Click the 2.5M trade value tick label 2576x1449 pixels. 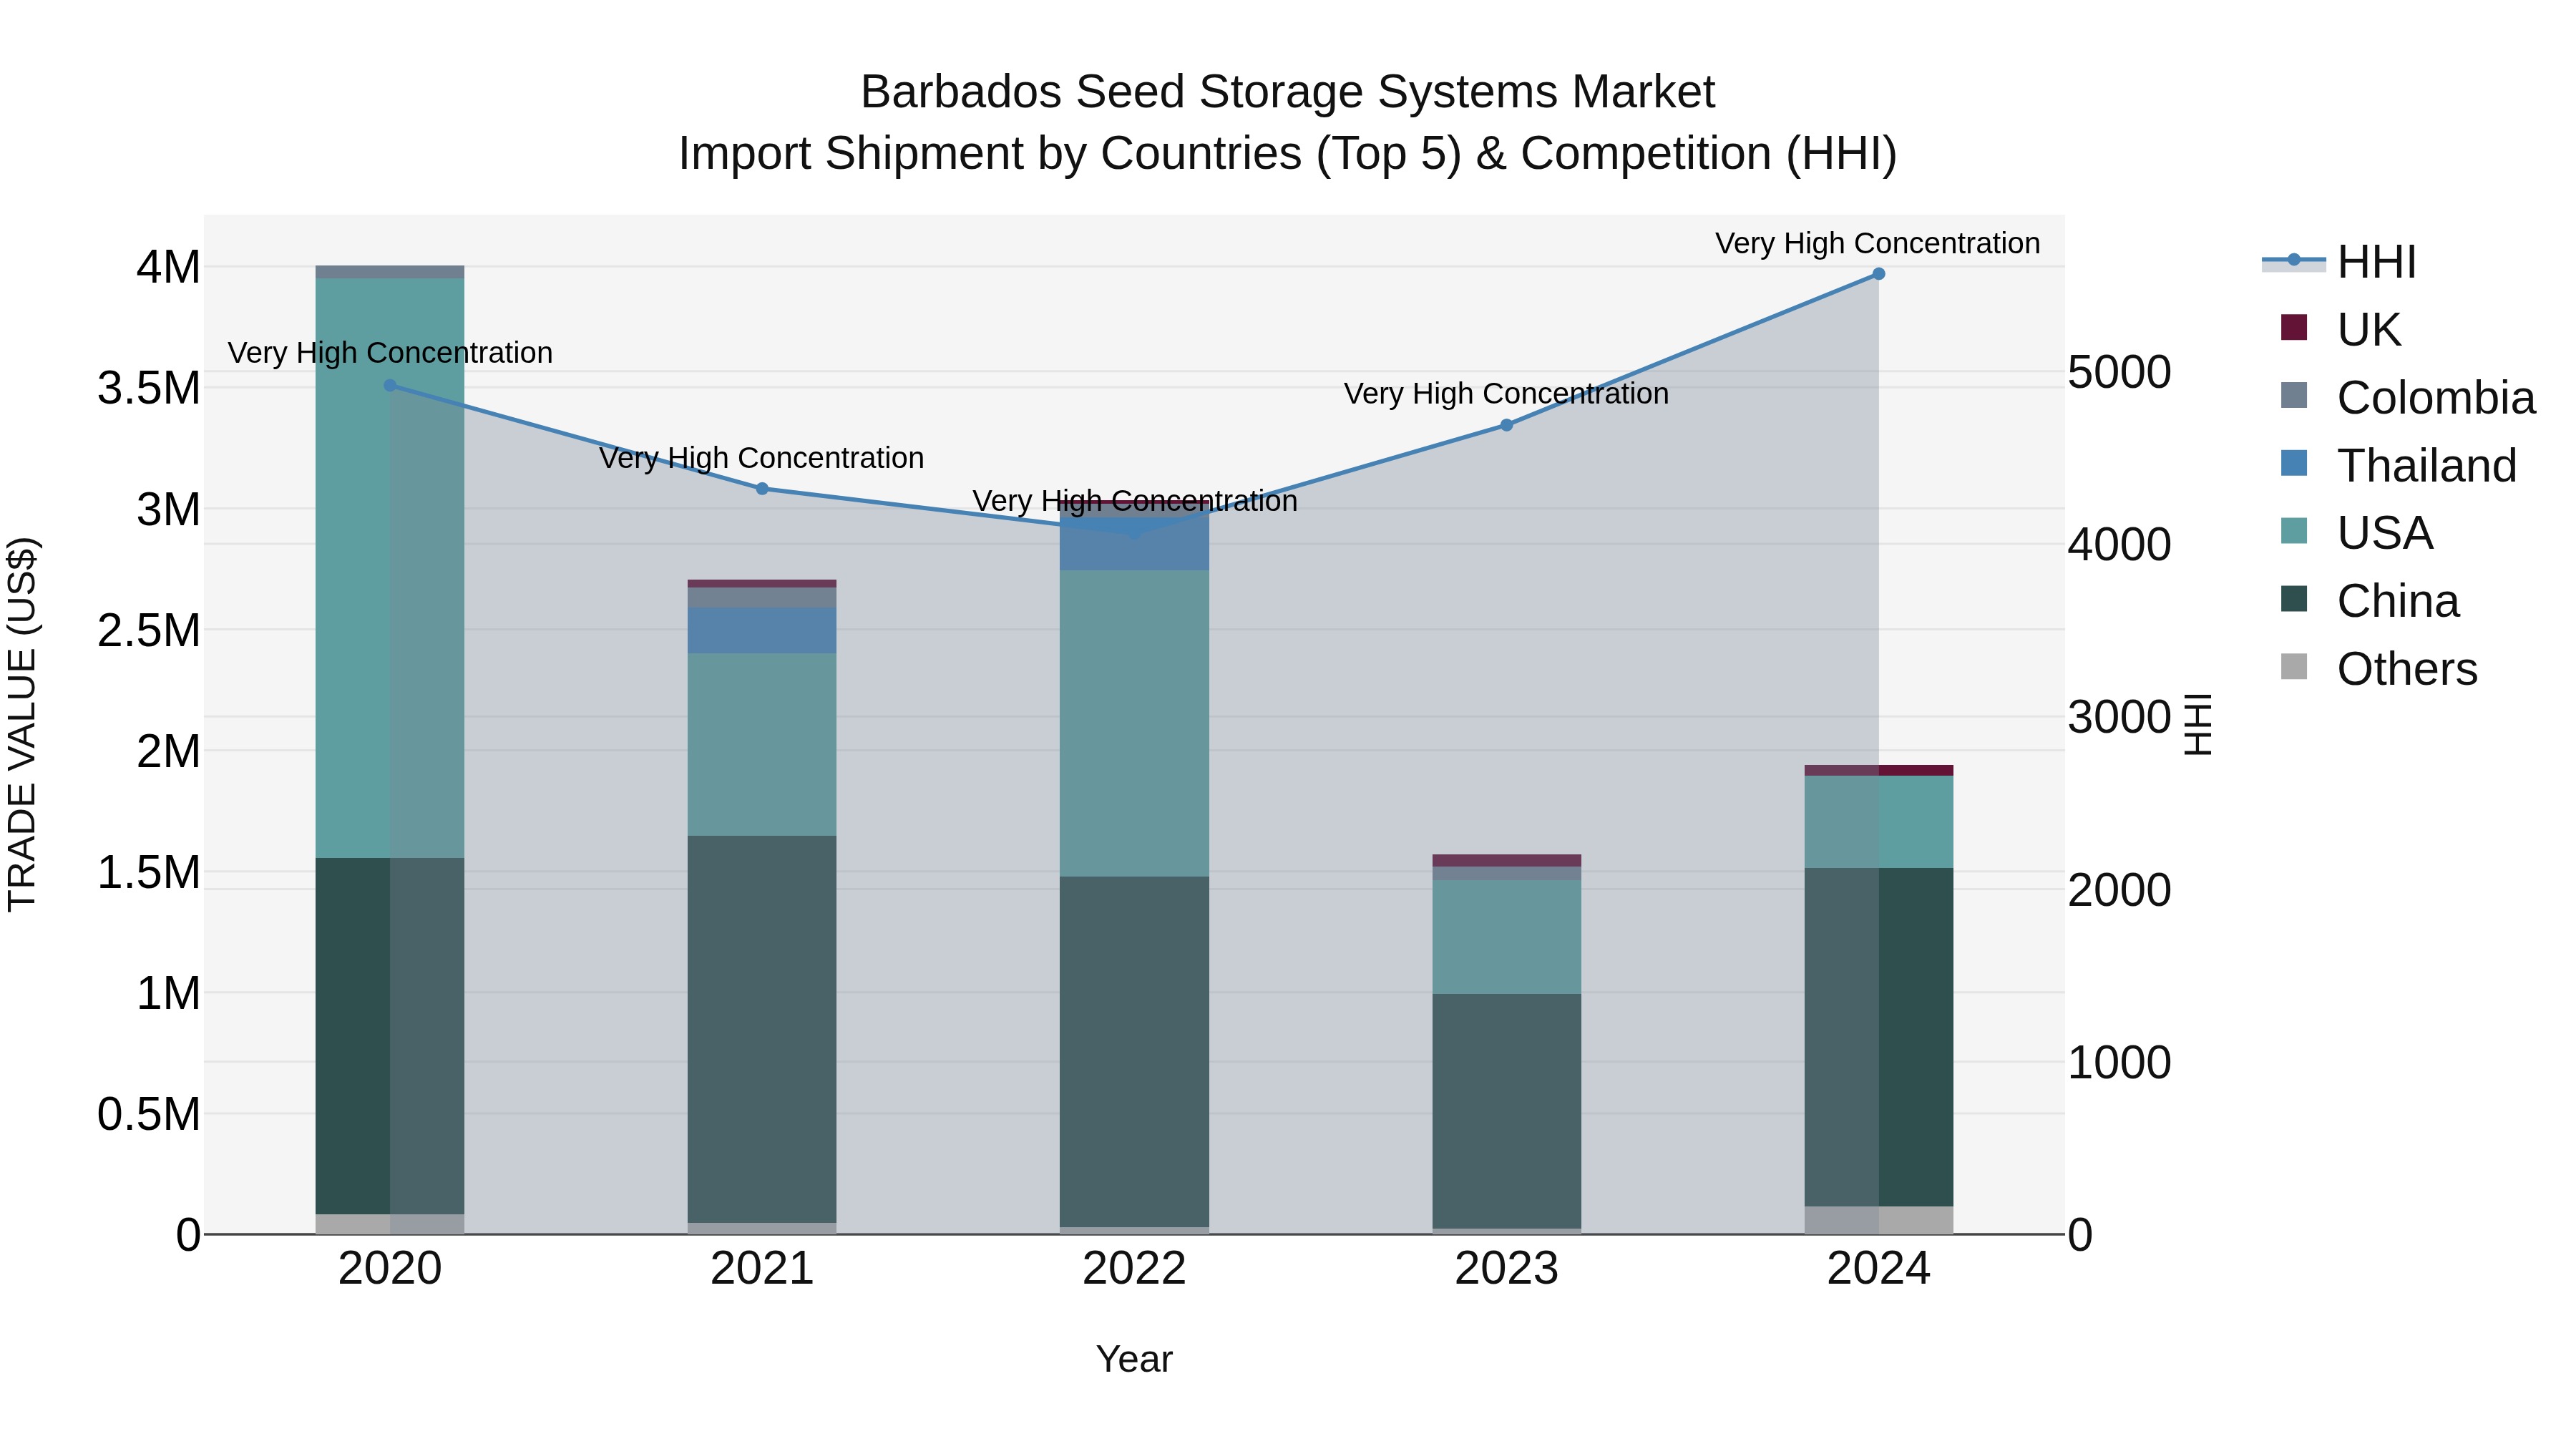click(x=149, y=630)
